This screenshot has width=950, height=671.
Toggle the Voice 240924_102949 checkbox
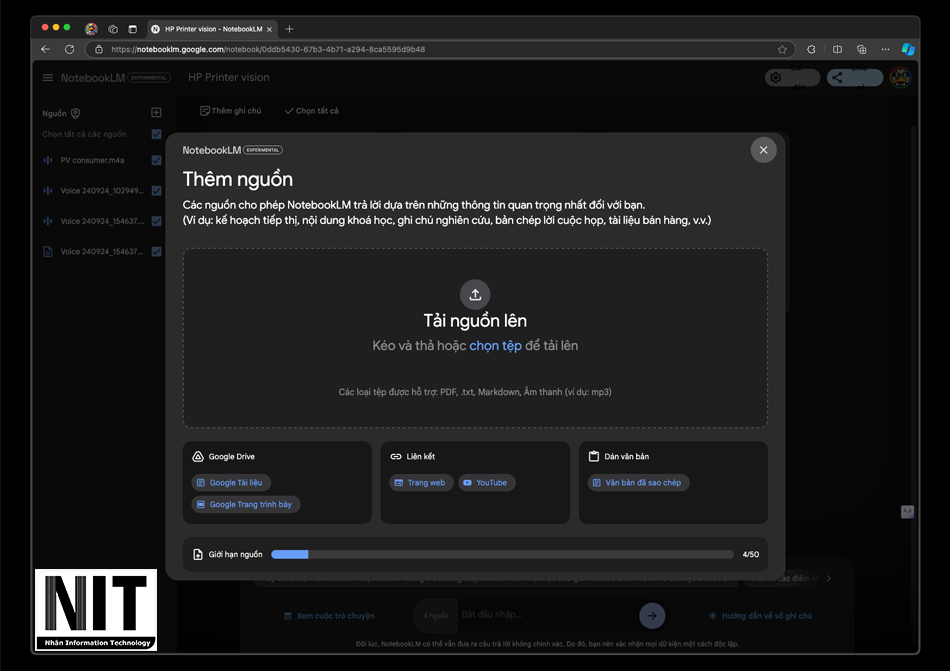pos(156,191)
